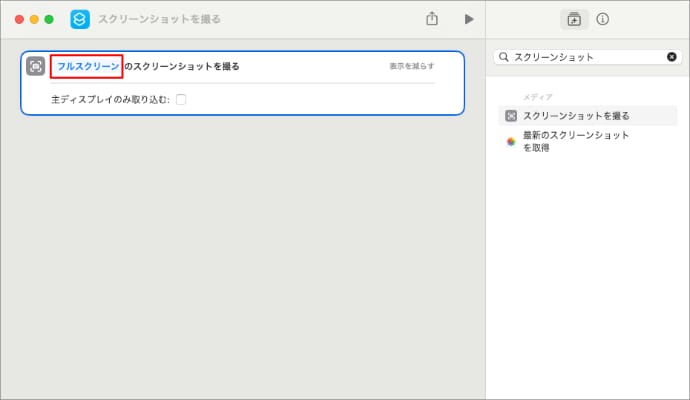Zoom the window with green button
690x400 pixels.
coord(49,19)
